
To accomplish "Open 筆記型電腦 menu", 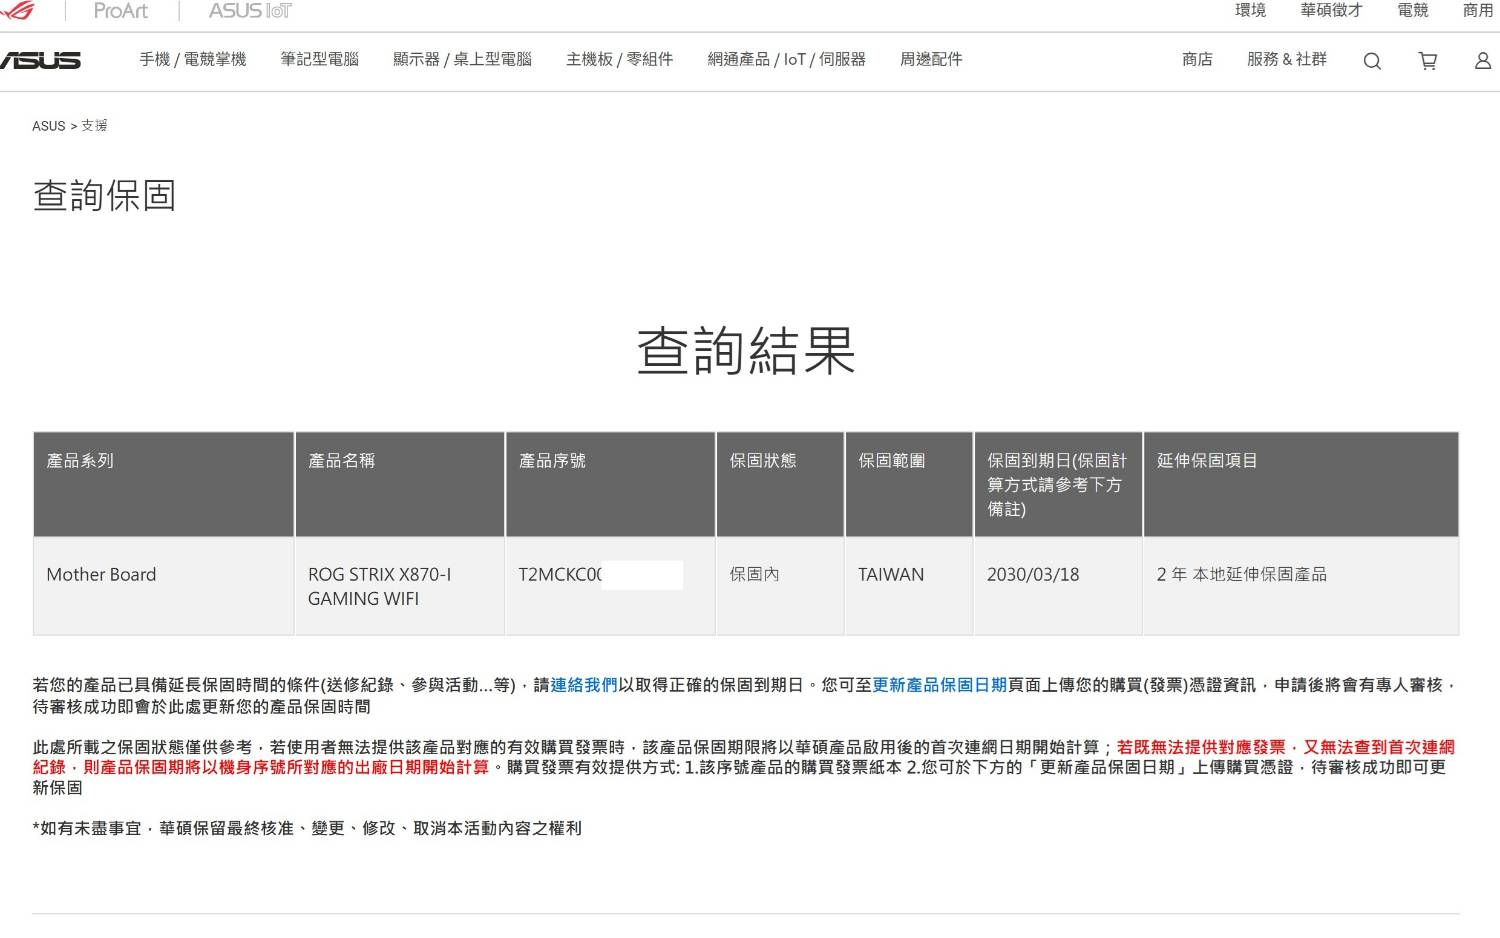I will point(319,60).
